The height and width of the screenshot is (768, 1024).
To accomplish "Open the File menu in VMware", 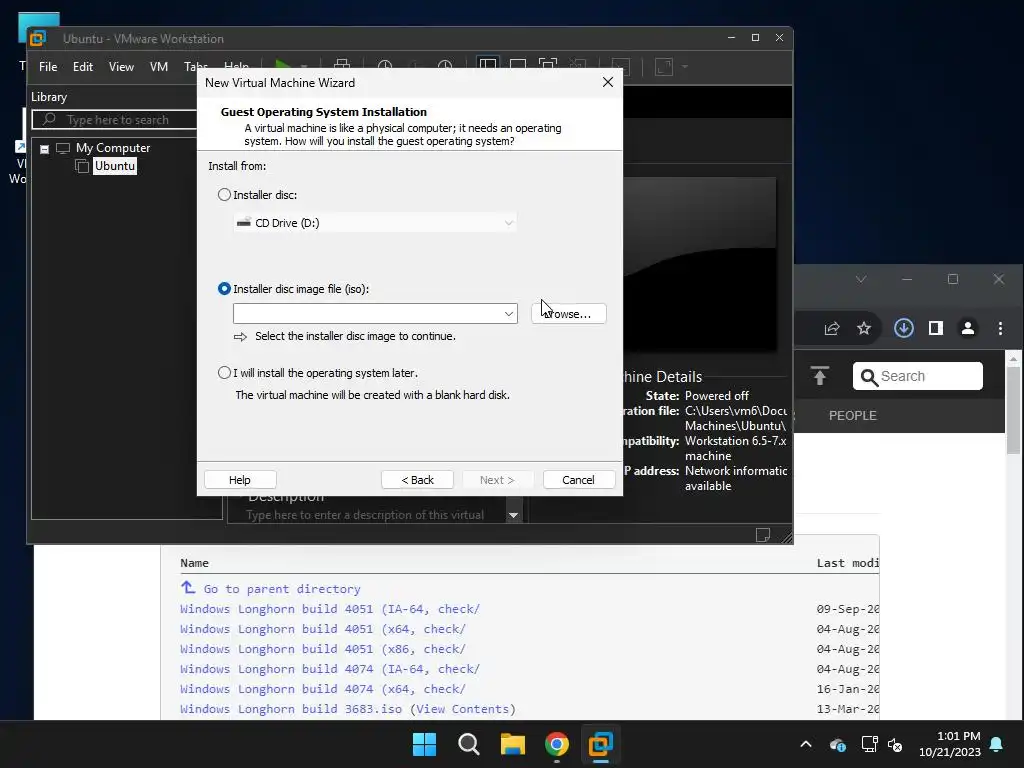I will pyautogui.click(x=48, y=67).
